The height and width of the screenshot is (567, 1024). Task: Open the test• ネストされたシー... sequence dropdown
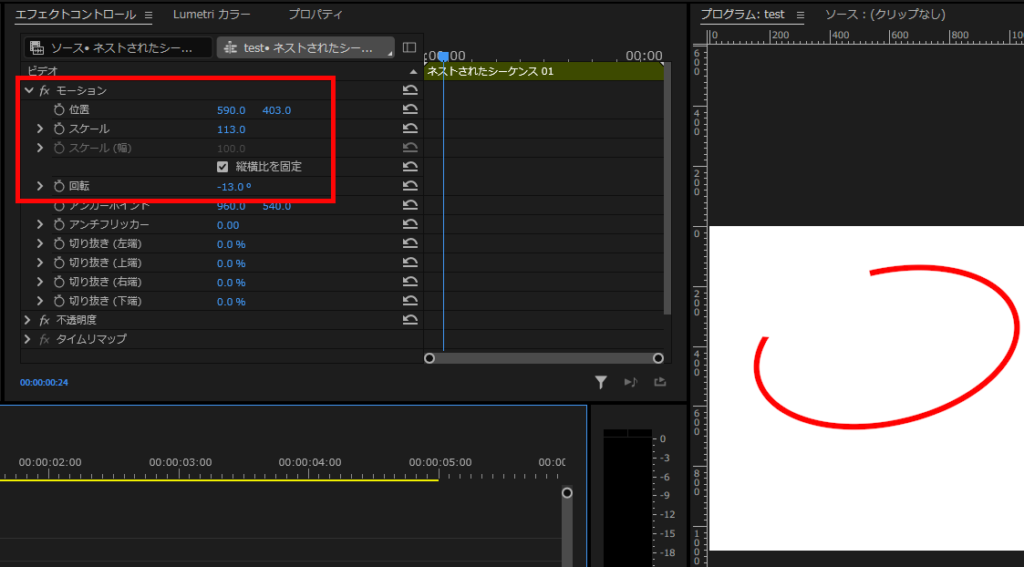pos(306,48)
